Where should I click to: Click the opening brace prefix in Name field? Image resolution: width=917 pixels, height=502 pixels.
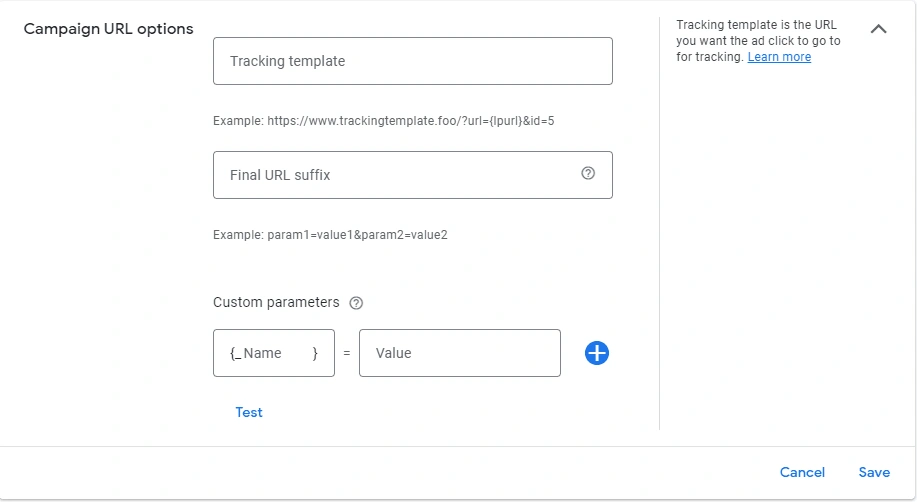[x=236, y=353]
